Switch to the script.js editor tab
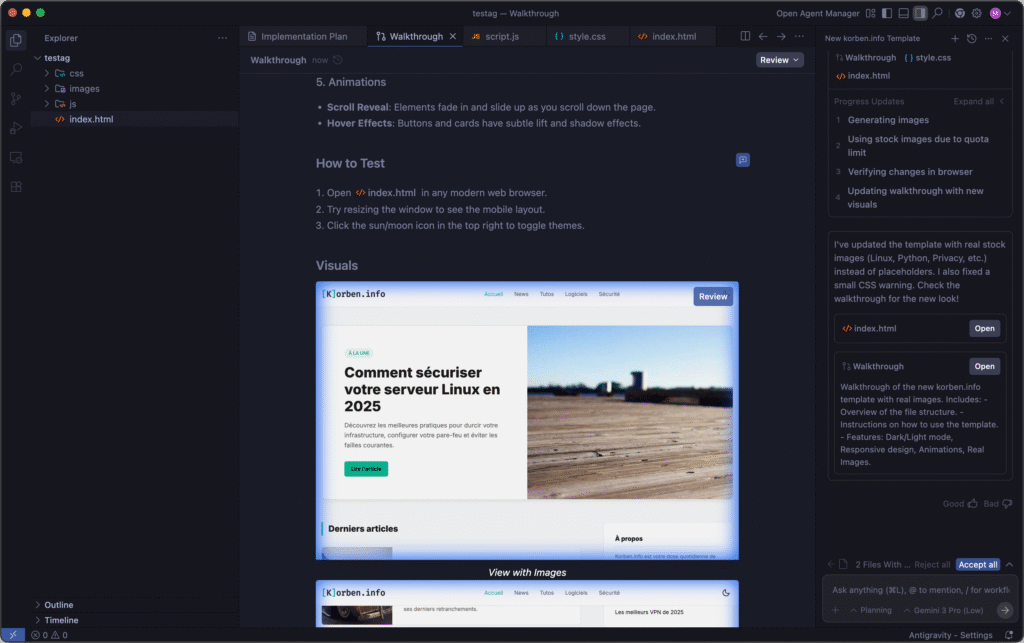This screenshot has height=643, width=1024. (495, 36)
